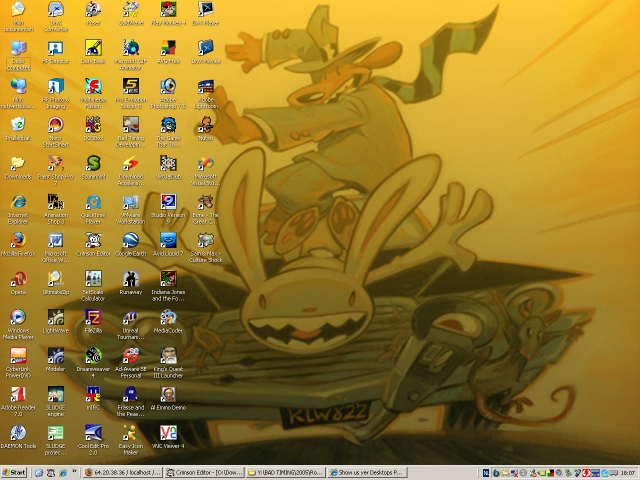Viewport: 640px width, 480px height.
Task: Switch to localhost Firefox taskbar window
Action: [x=122, y=473]
